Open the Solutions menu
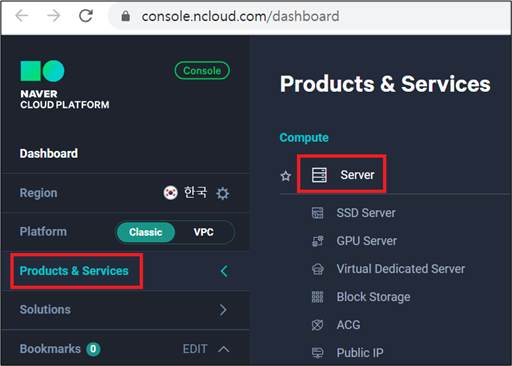Viewport: 512px width, 366px height. click(x=45, y=310)
